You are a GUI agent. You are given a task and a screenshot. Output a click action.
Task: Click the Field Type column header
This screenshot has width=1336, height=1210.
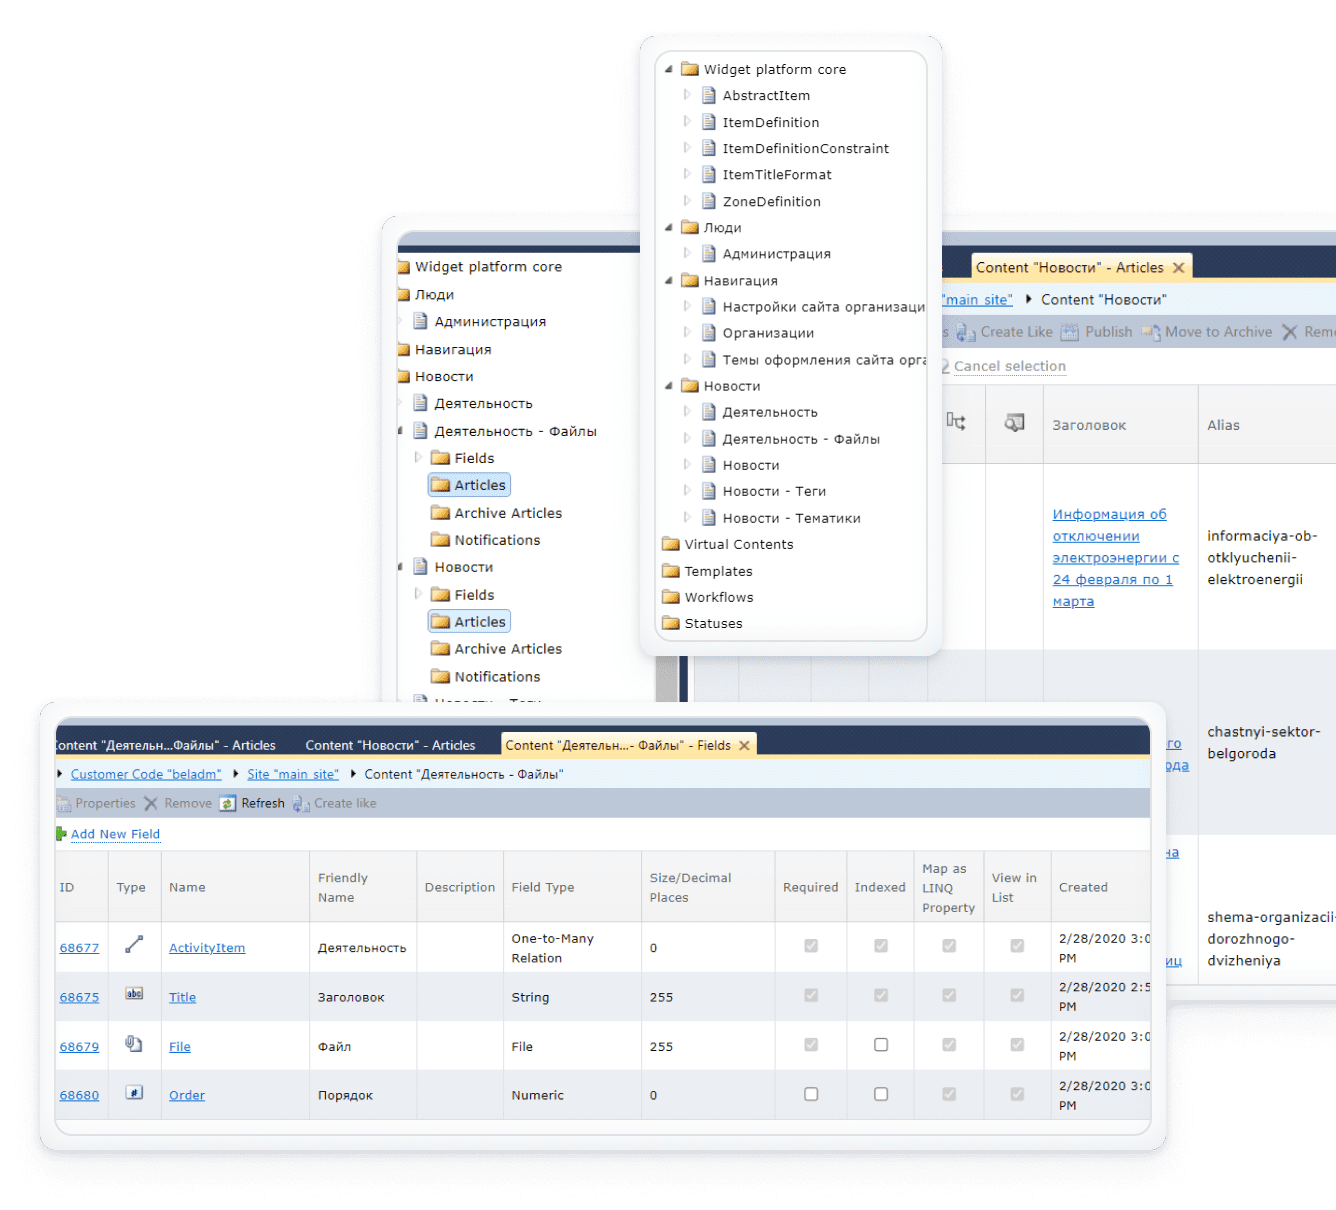coord(543,887)
